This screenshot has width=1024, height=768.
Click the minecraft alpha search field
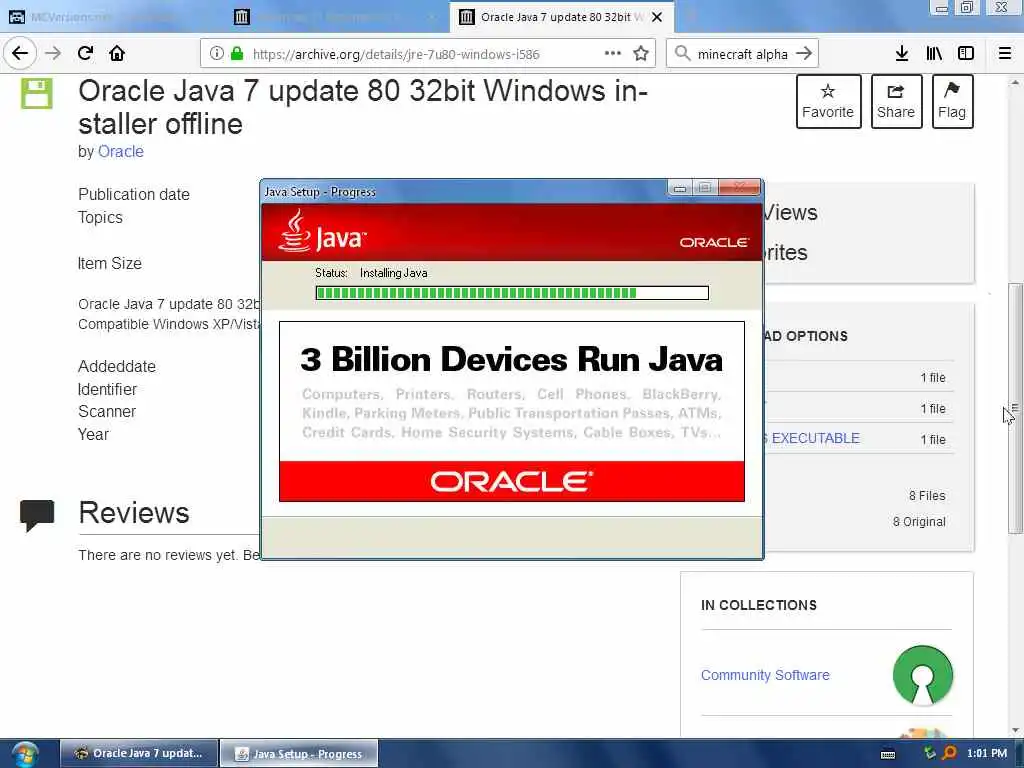click(x=743, y=54)
